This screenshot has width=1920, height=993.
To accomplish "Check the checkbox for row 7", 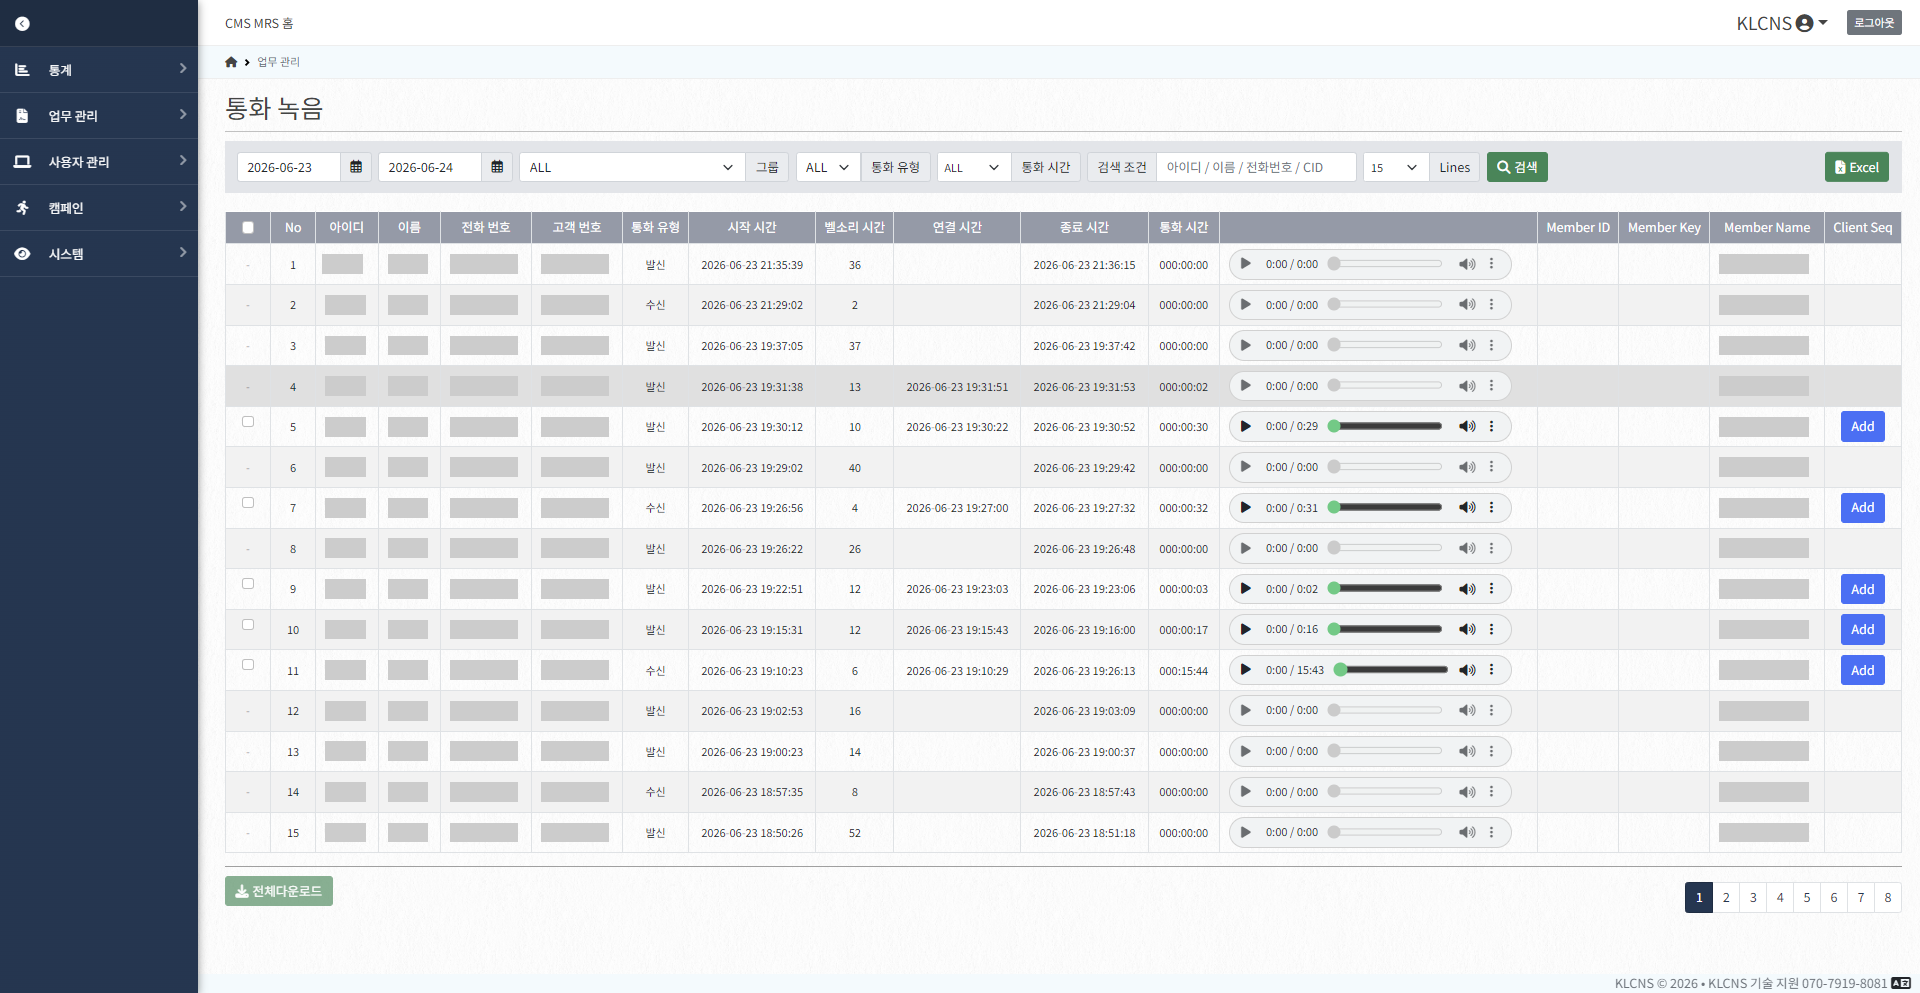I will click(x=248, y=503).
